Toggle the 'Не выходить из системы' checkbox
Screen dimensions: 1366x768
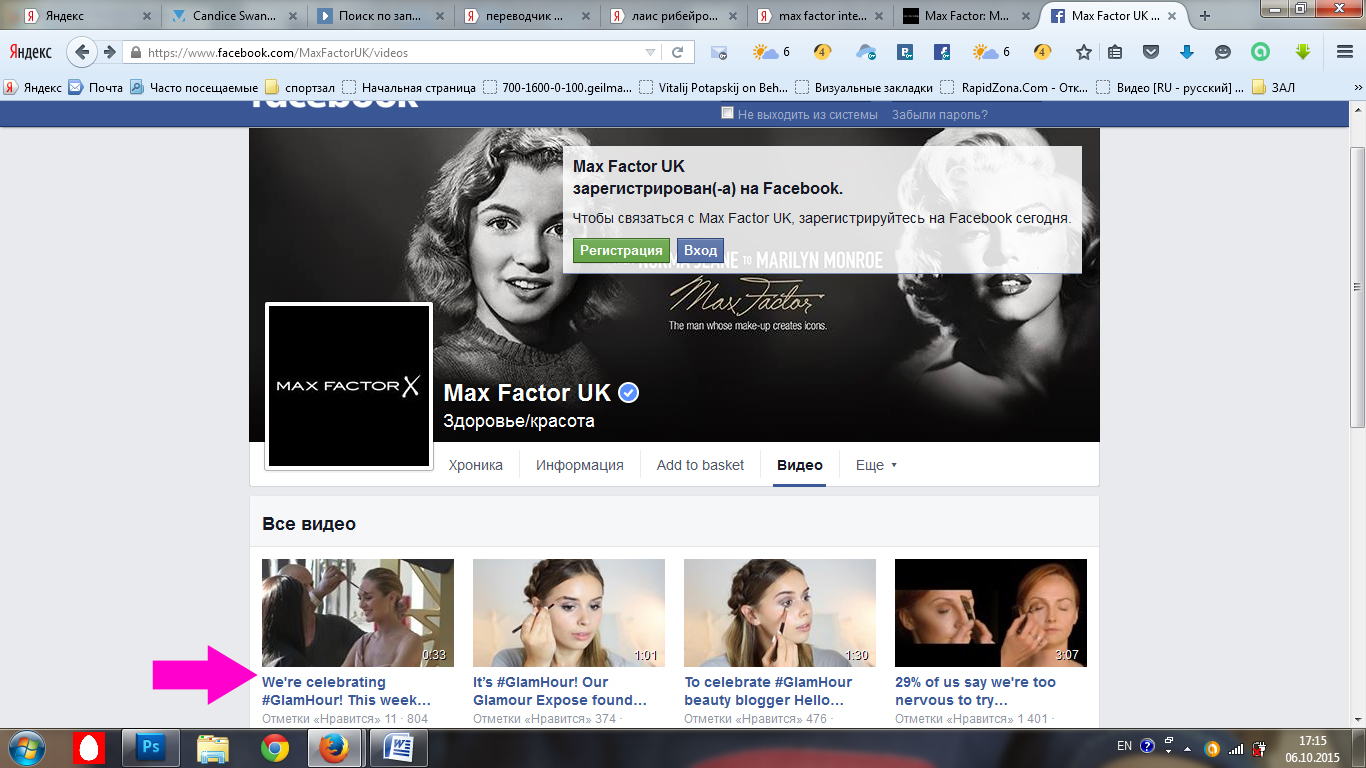[727, 113]
